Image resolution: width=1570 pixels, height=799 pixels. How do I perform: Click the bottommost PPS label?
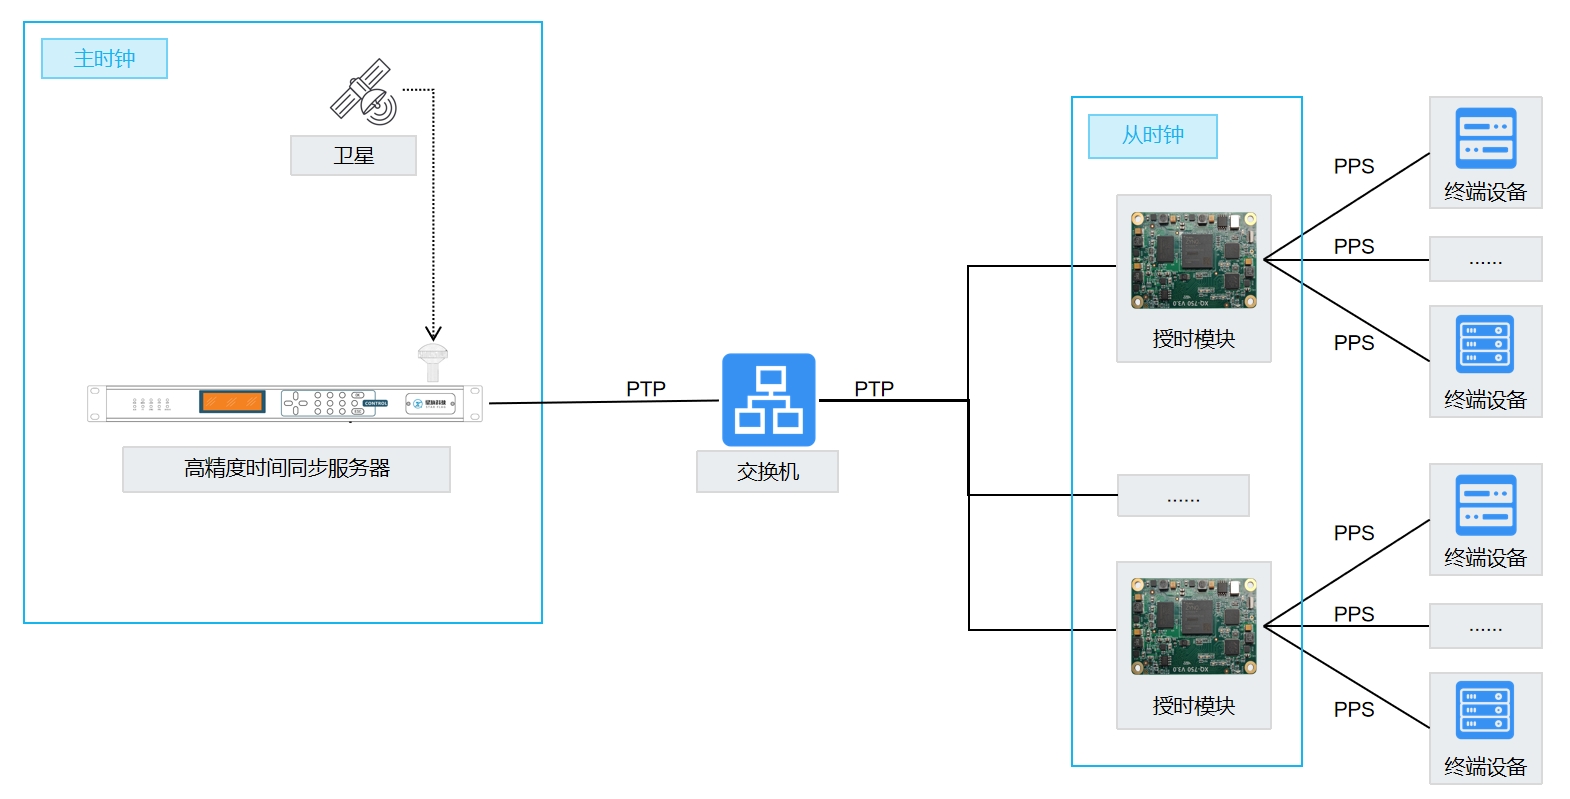(1353, 709)
